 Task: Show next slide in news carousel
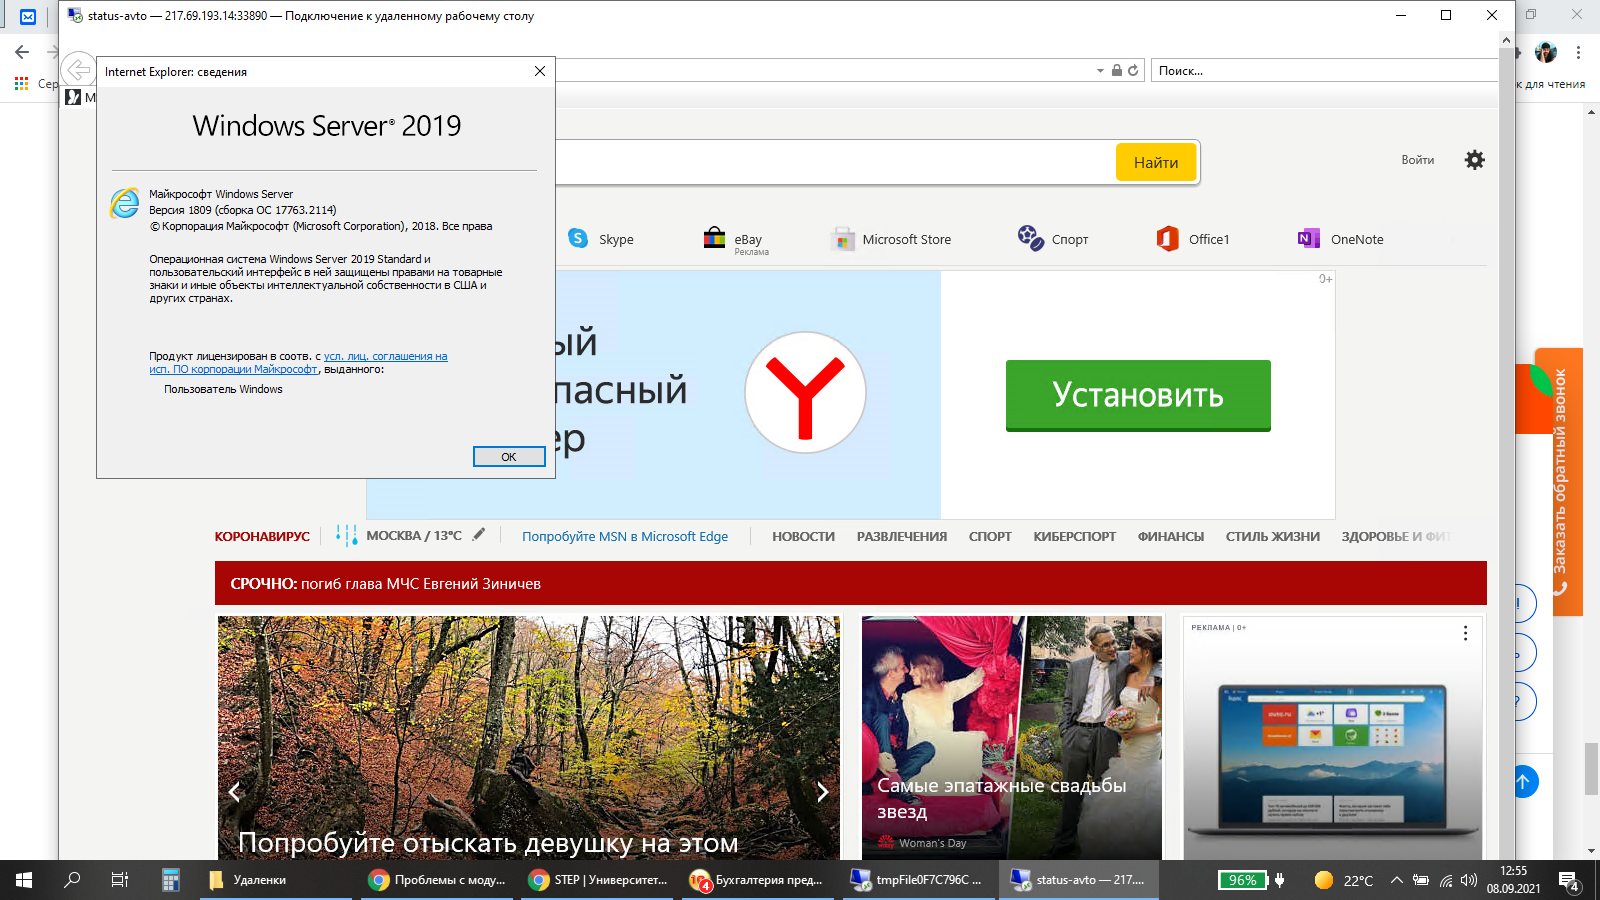822,792
